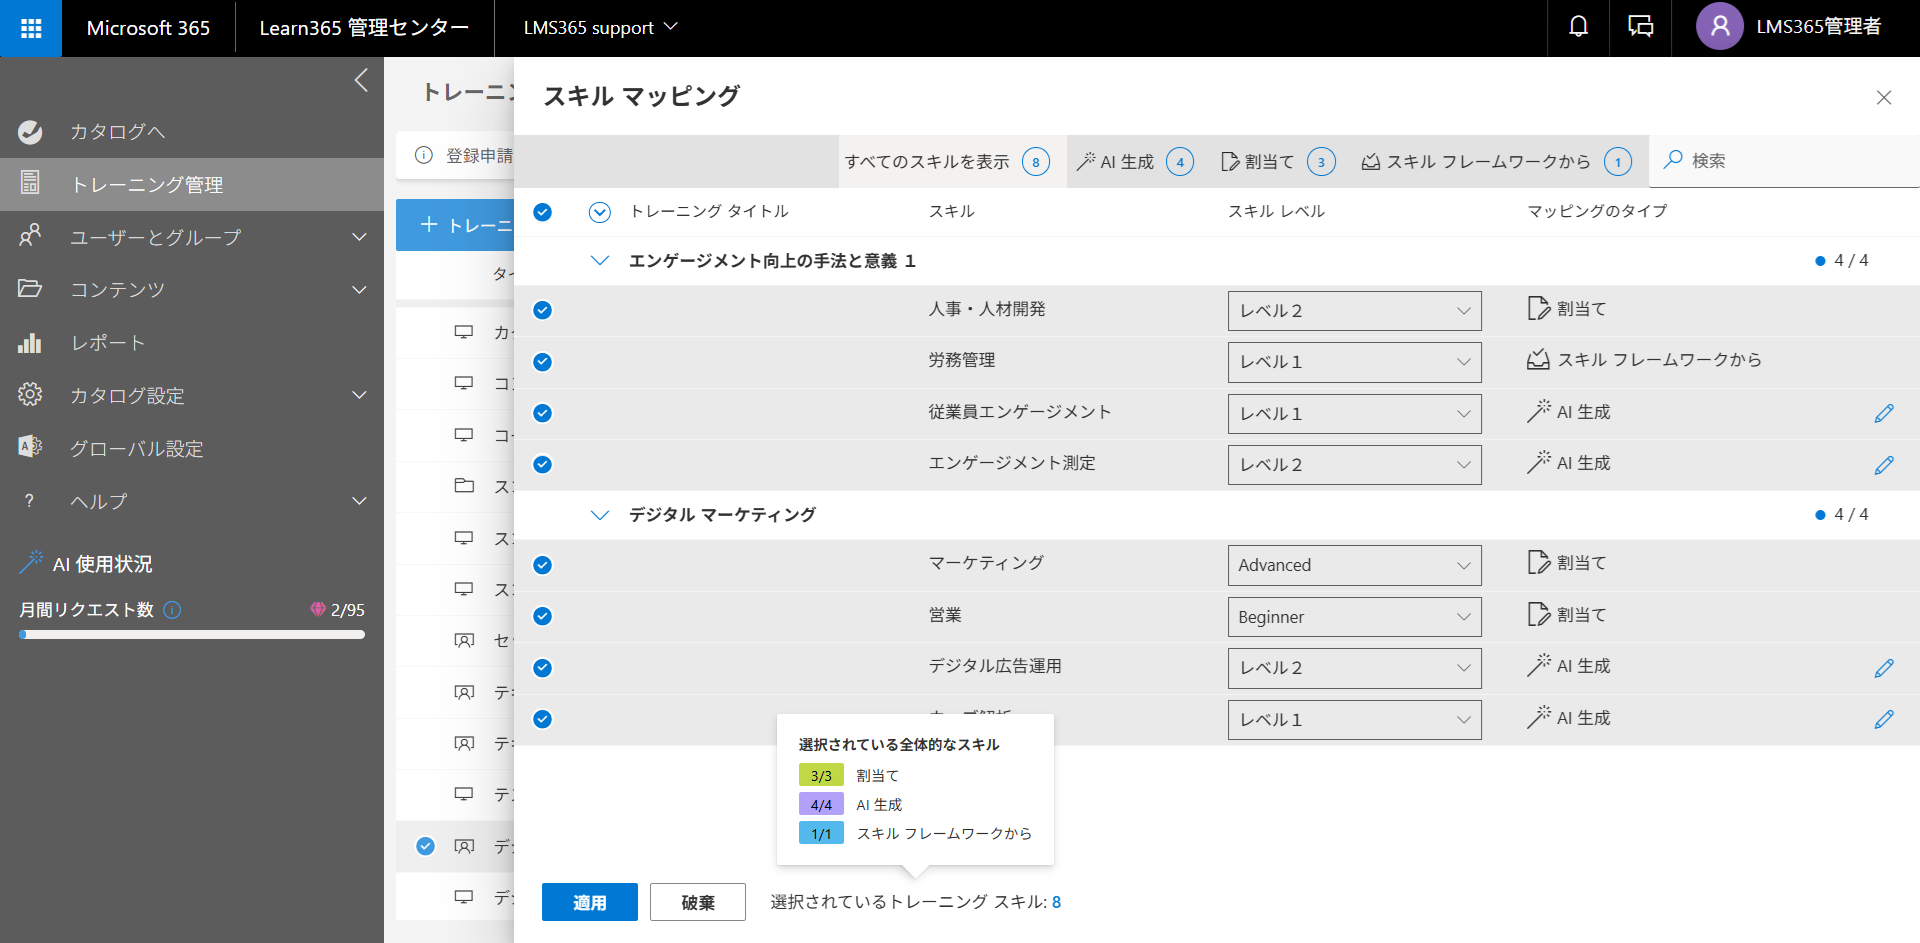Click the 破棄 button

pyautogui.click(x=698, y=902)
